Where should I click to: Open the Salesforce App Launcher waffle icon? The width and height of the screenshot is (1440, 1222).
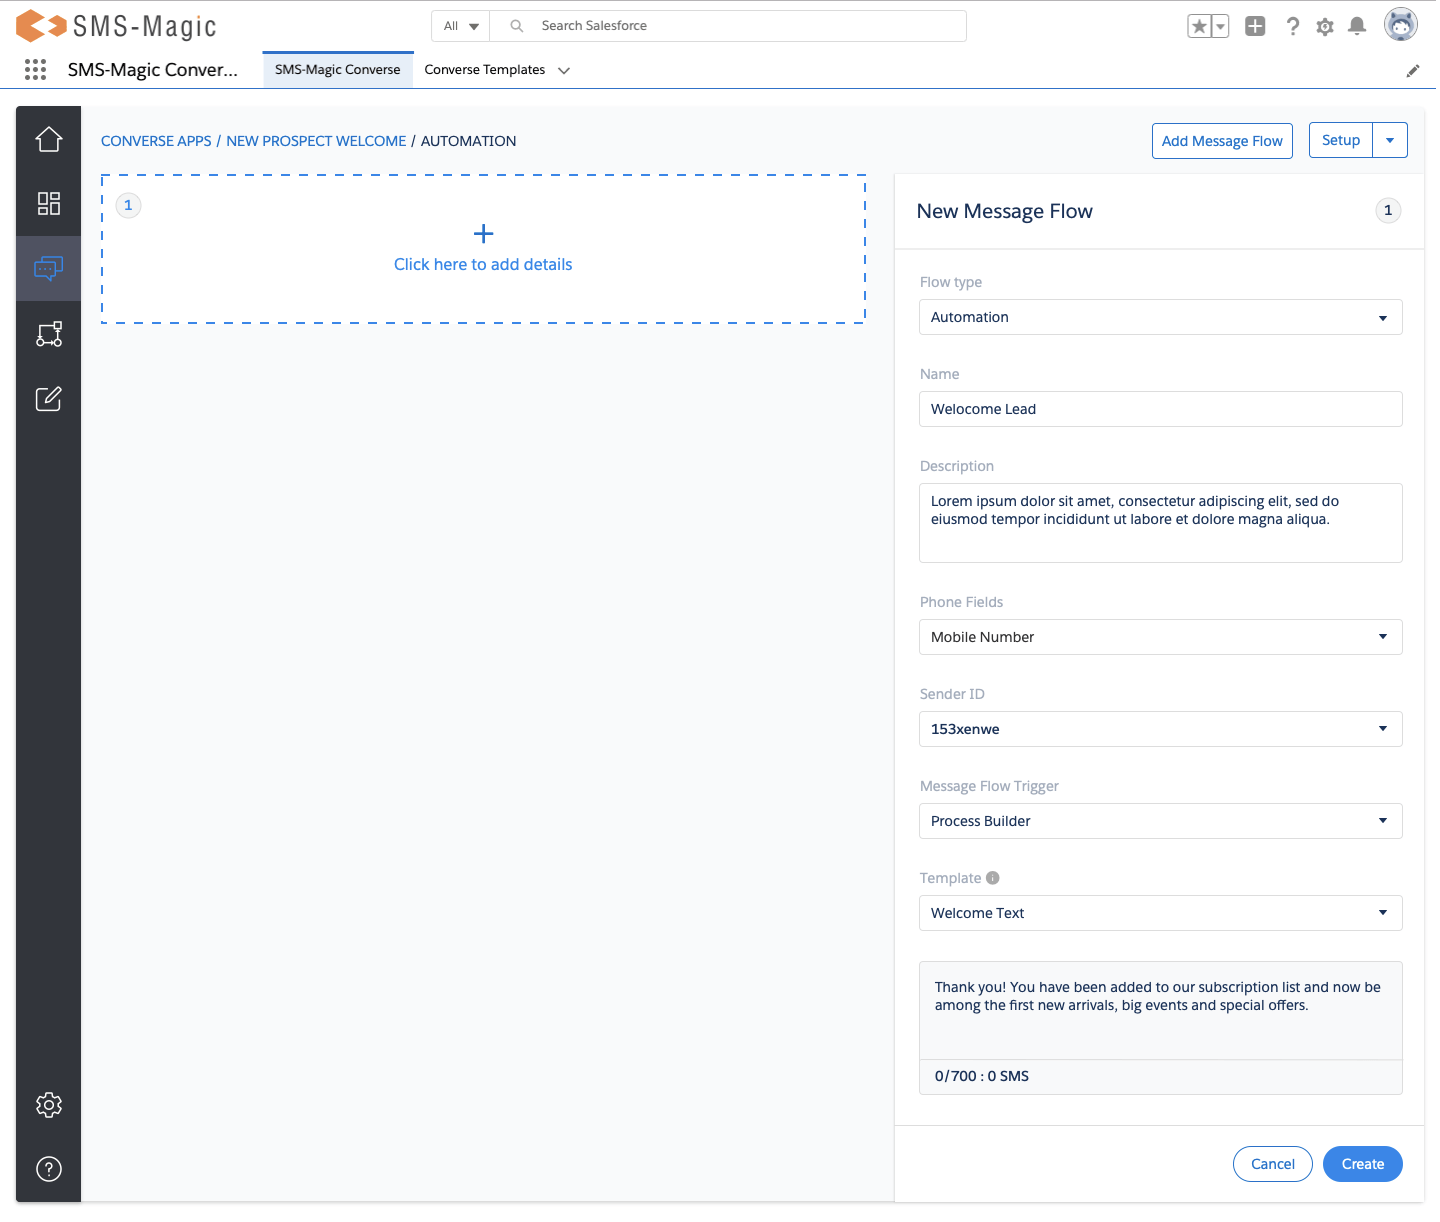click(35, 69)
